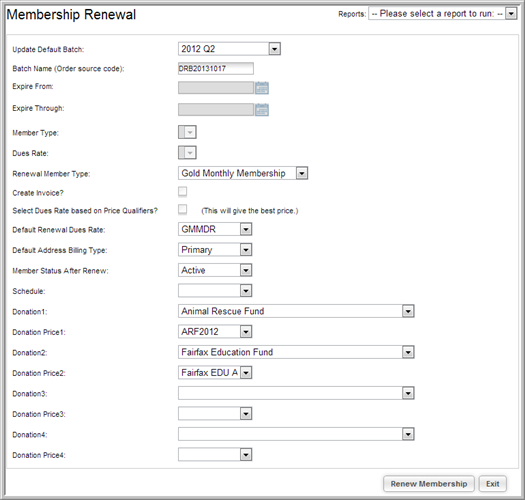Expand the Donation Price2 dropdown
Viewport: 525px width, 500px height.
coord(215,372)
